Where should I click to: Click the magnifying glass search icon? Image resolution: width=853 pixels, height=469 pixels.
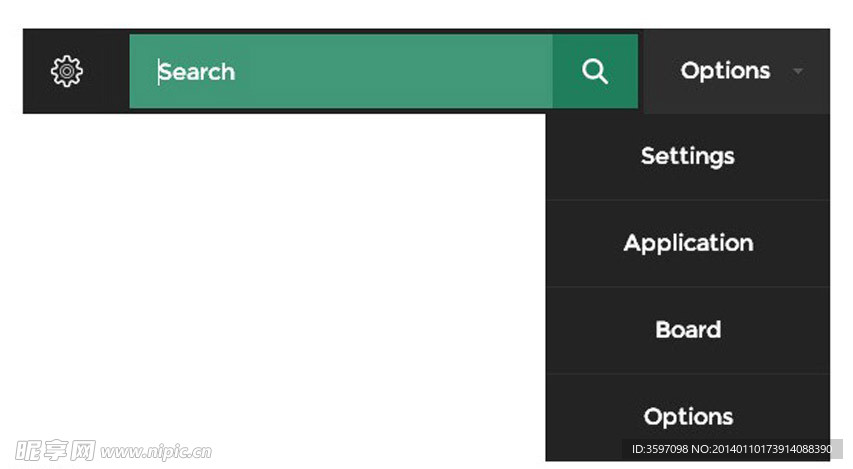[595, 71]
